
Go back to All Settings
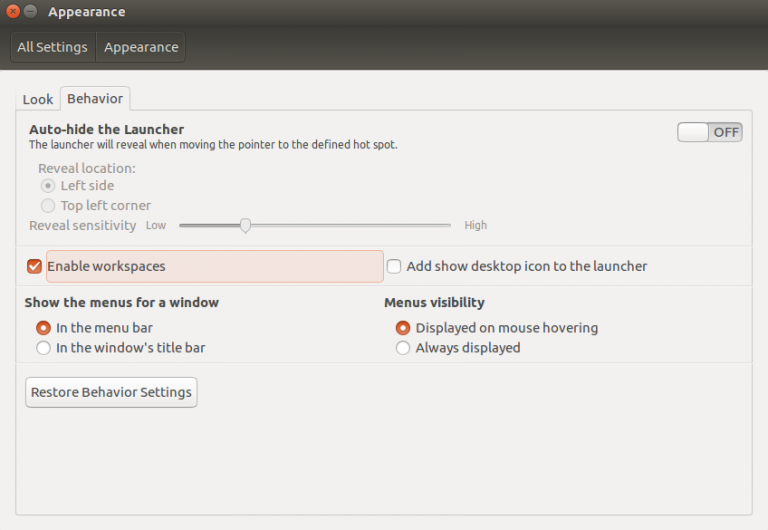tap(52, 47)
